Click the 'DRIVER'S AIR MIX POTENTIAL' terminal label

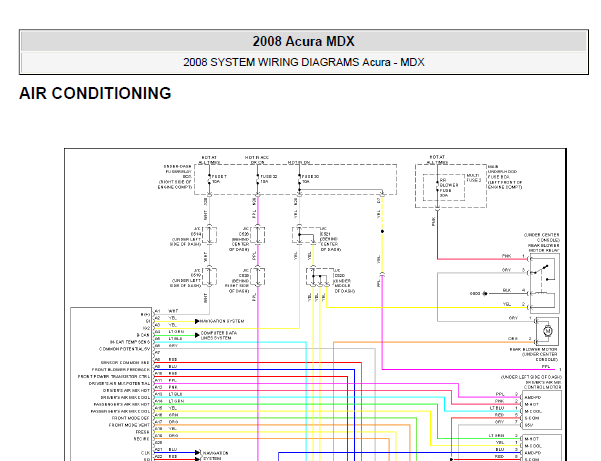click(x=120, y=384)
